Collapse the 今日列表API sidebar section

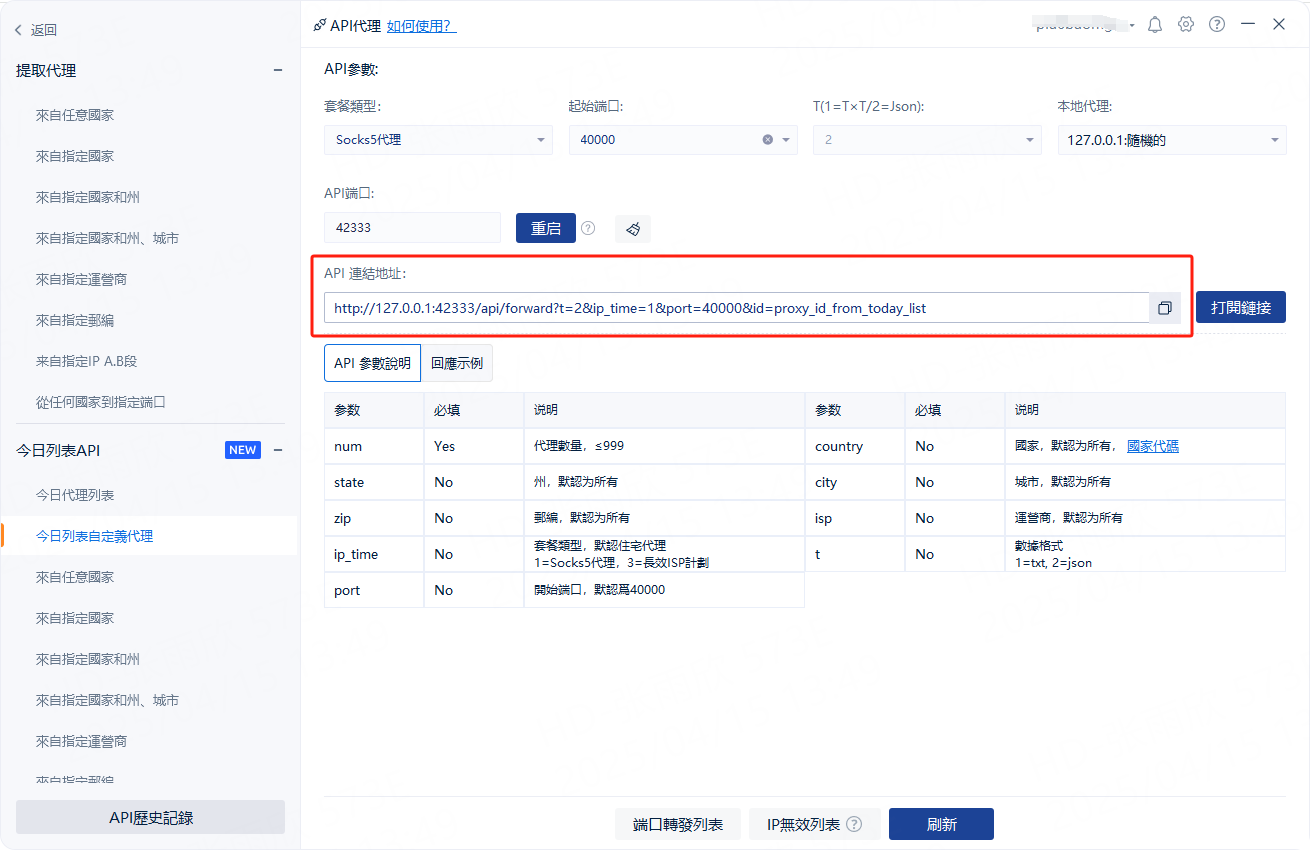(278, 450)
